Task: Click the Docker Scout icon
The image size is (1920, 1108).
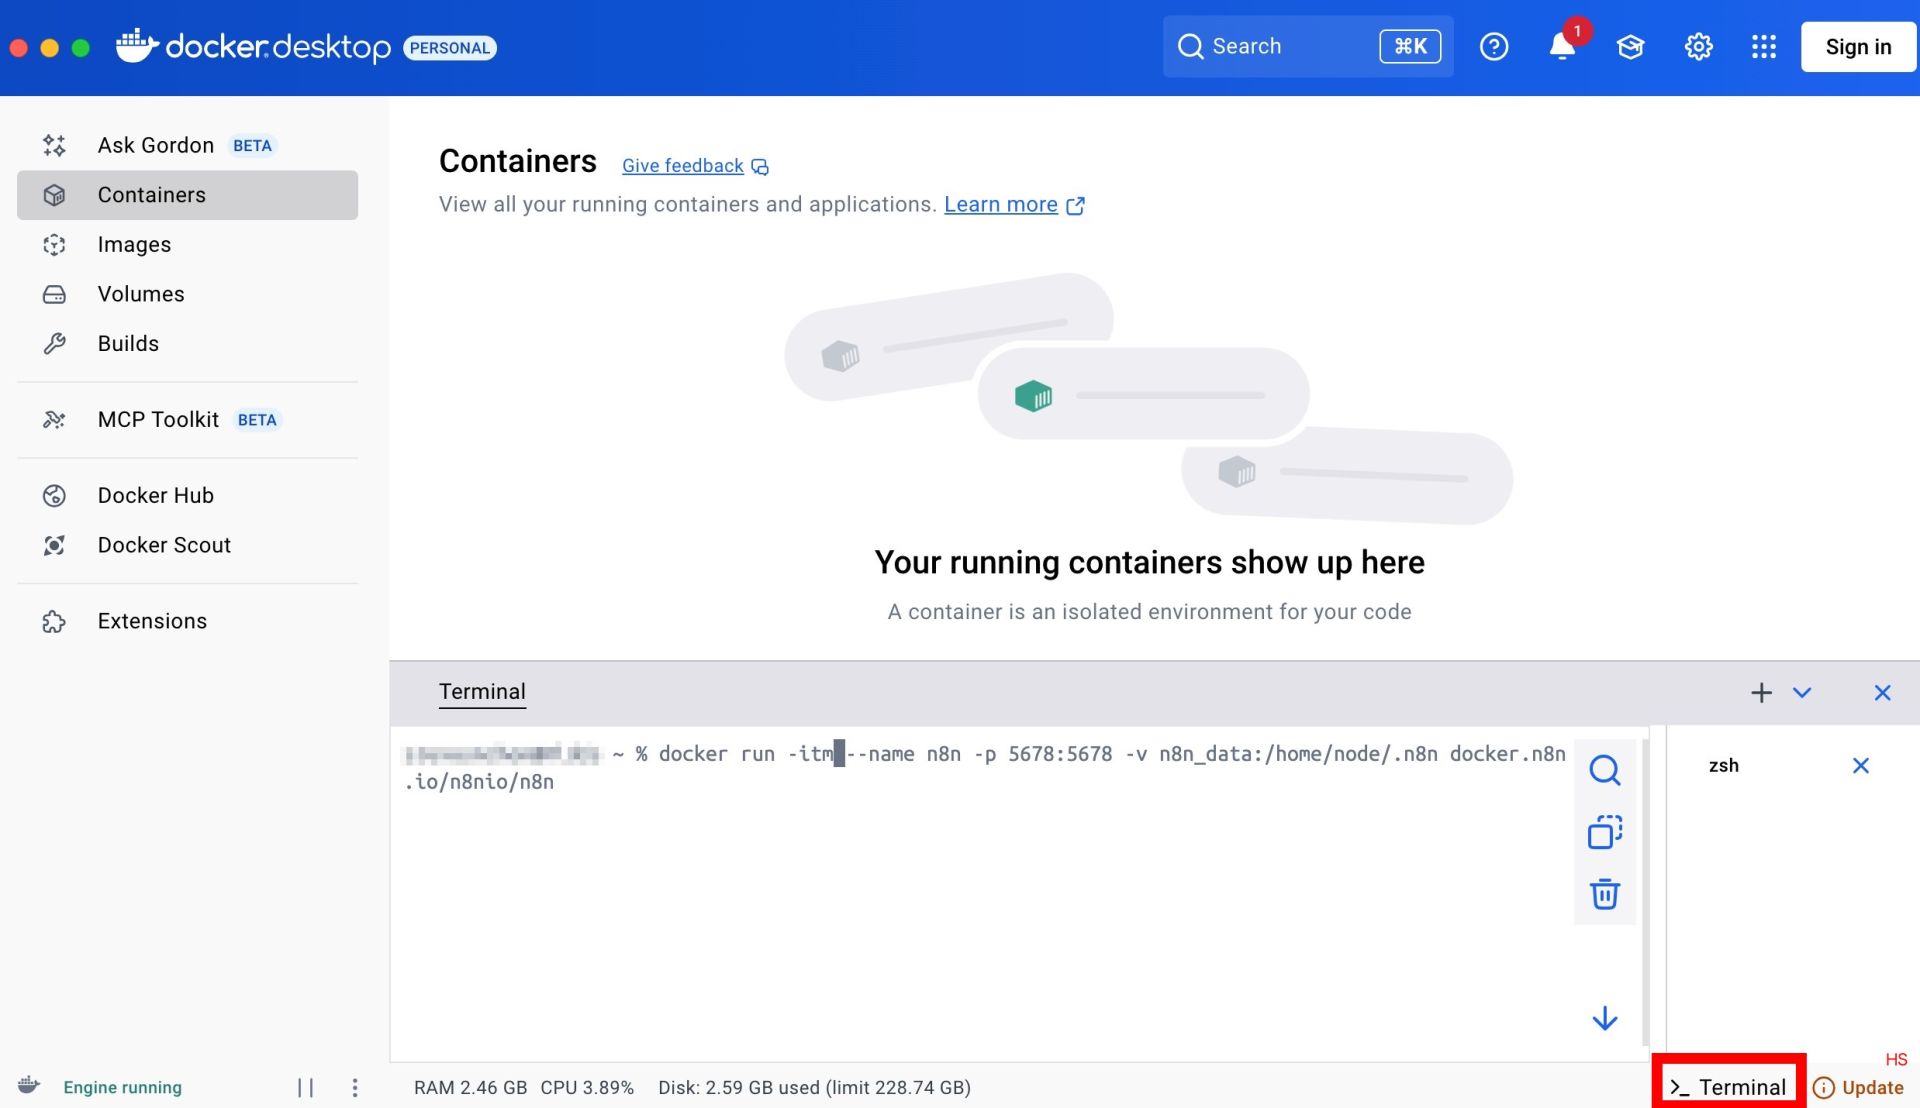Action: (54, 545)
